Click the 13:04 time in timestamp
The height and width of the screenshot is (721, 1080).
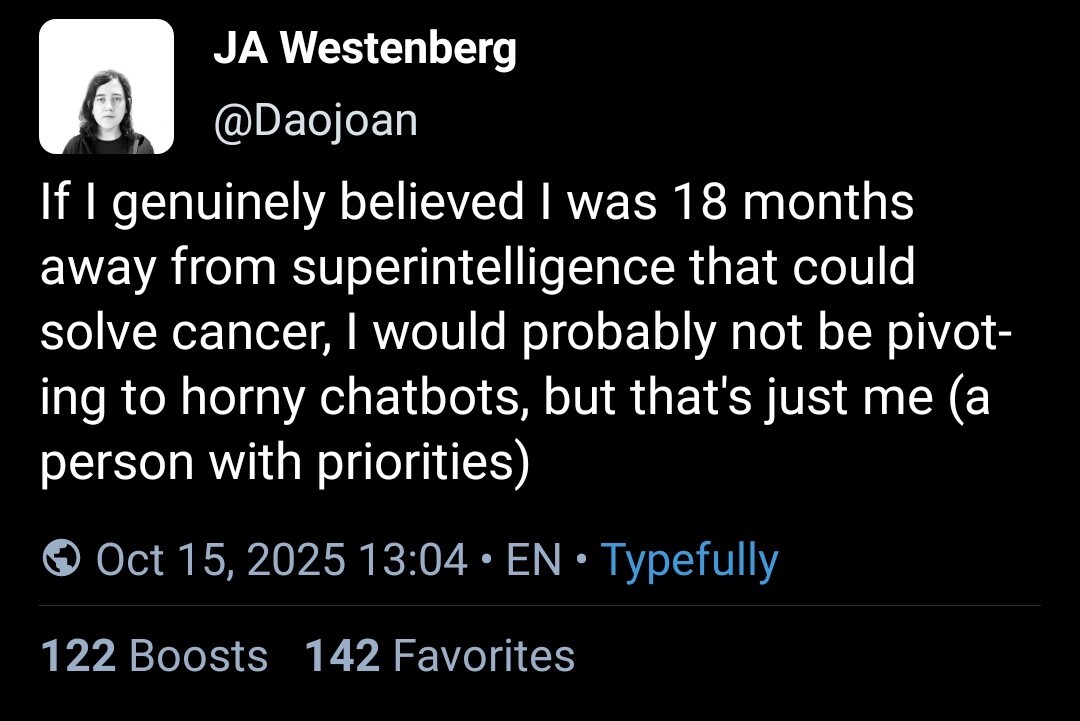click(412, 559)
